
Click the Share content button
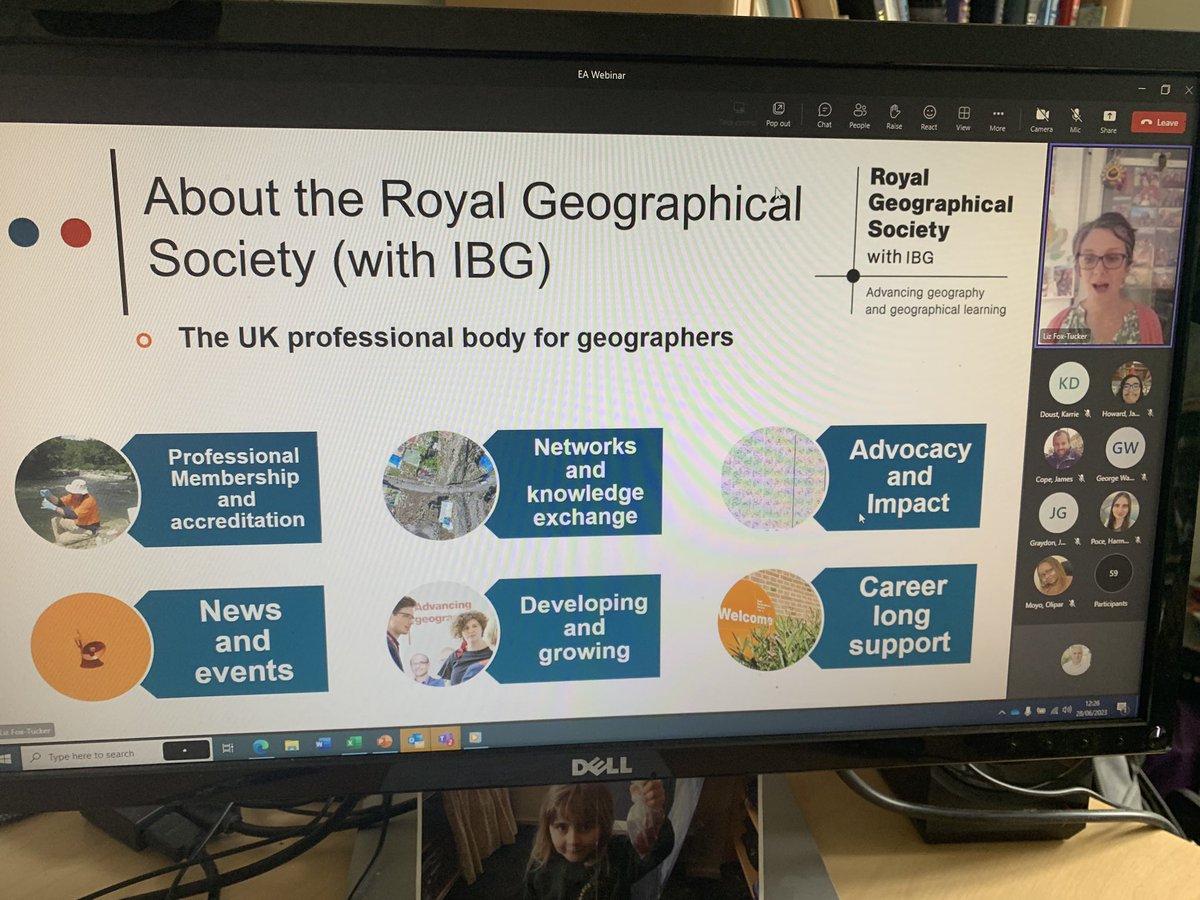tap(1108, 122)
